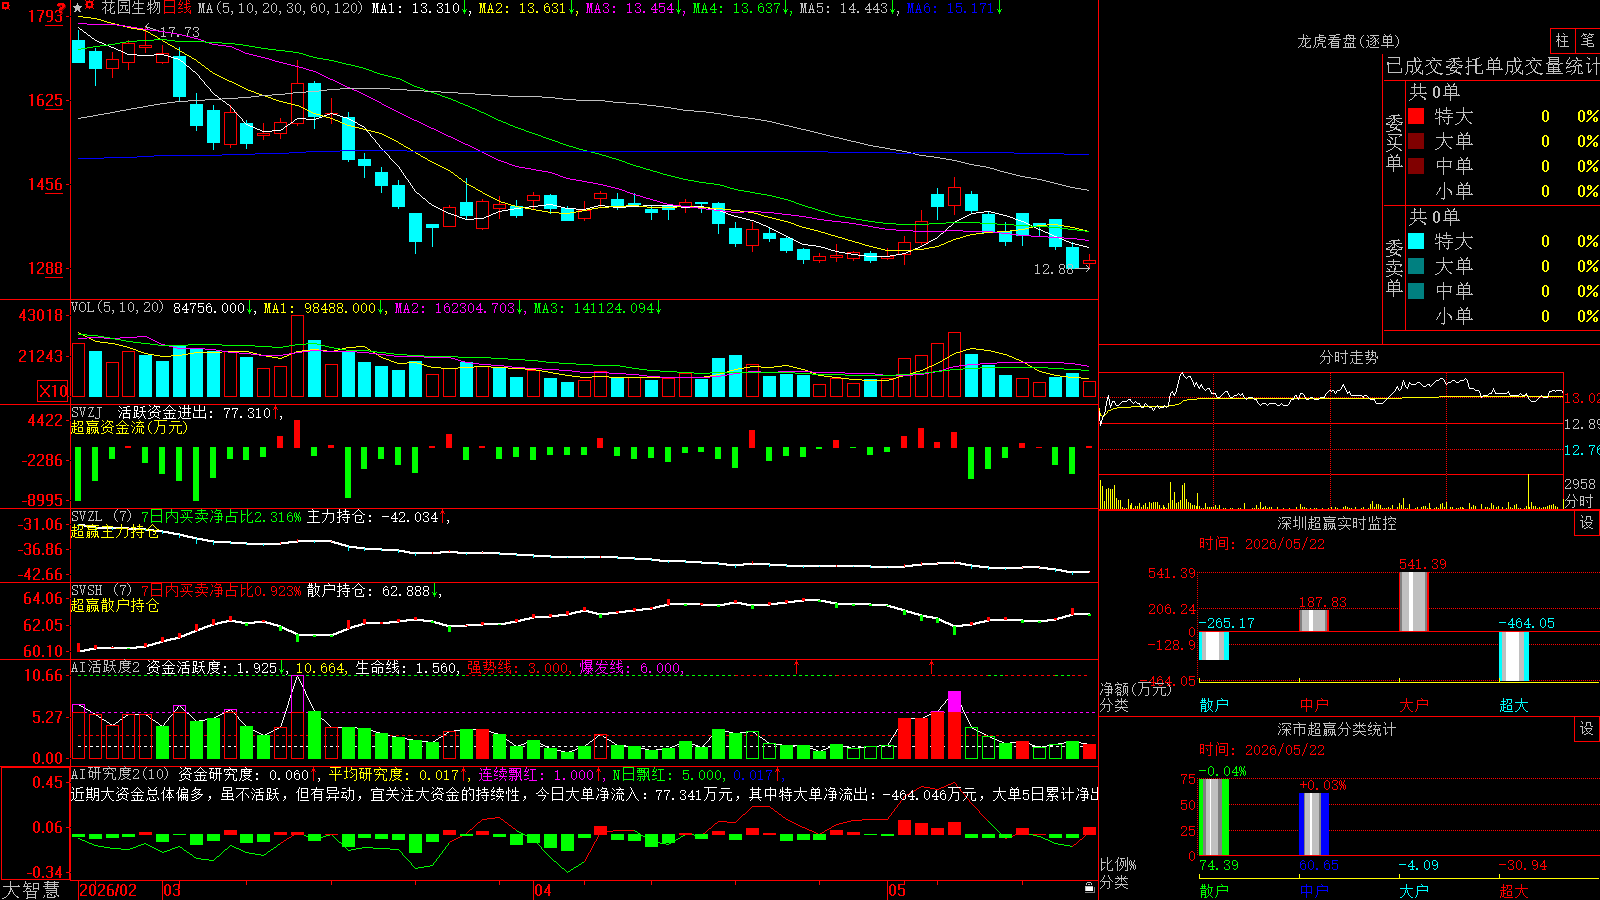The width and height of the screenshot is (1600, 900).
Task: Click the 187.83 中户 net amount bar
Action: (1314, 620)
